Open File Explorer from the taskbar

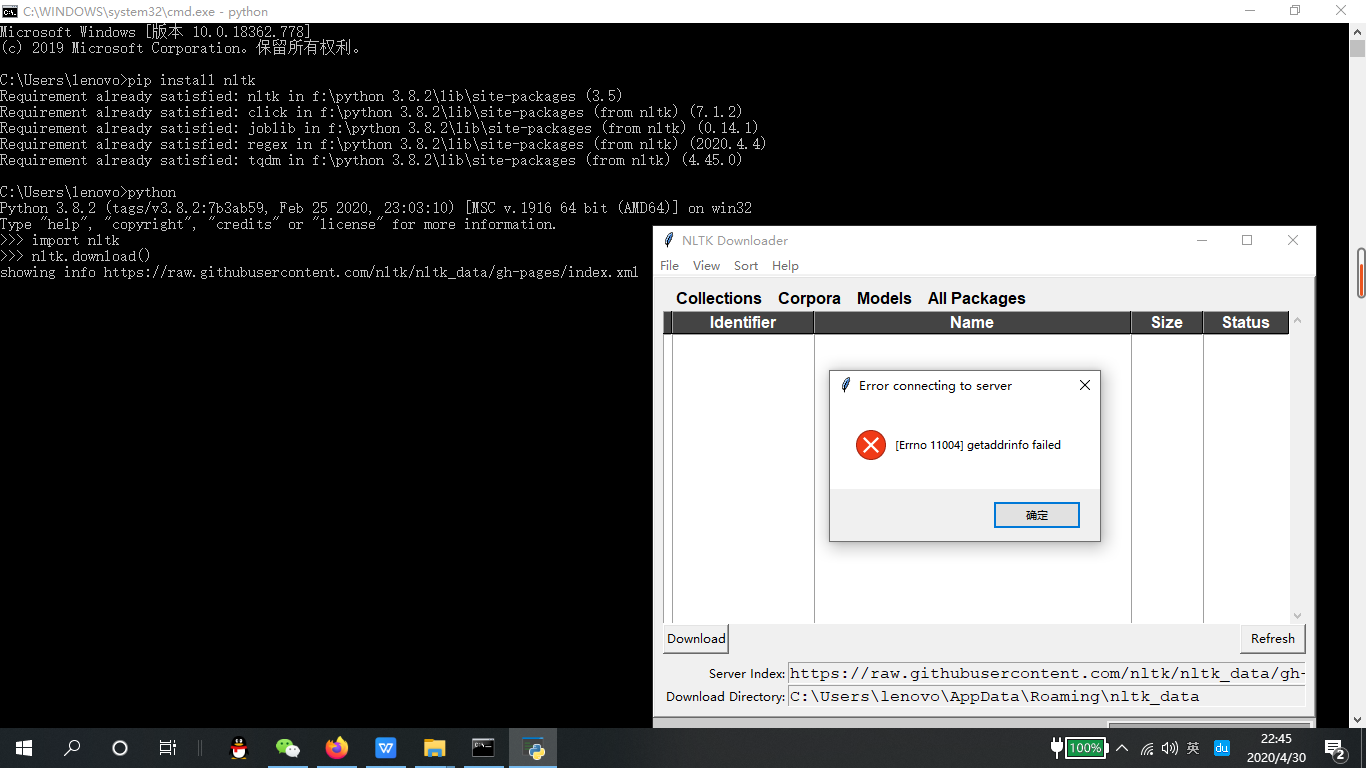(434, 748)
